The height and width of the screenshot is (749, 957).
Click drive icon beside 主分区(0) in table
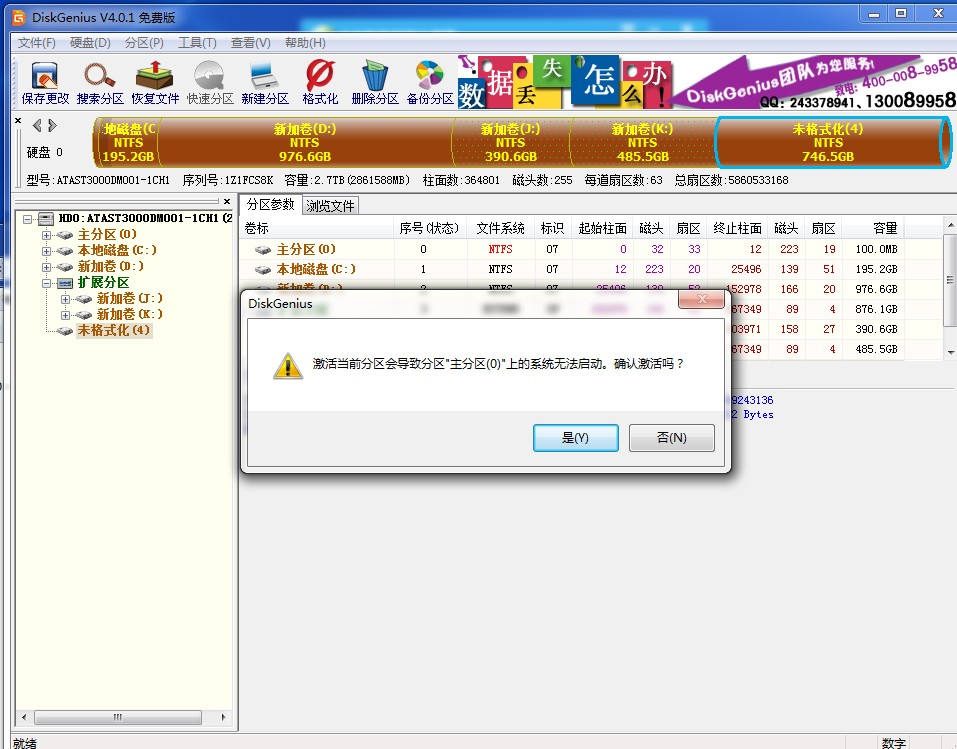coord(263,250)
